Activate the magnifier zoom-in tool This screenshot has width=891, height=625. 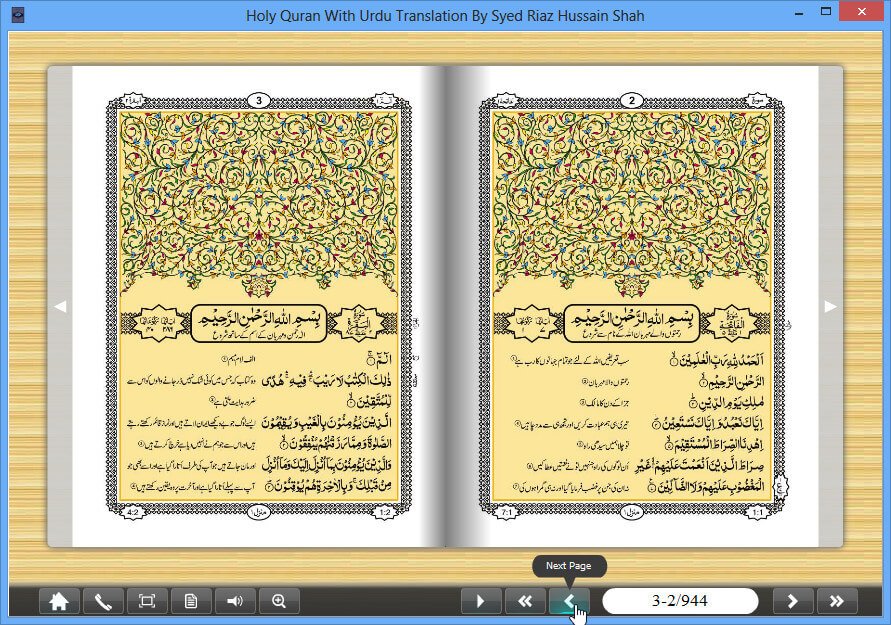click(279, 601)
